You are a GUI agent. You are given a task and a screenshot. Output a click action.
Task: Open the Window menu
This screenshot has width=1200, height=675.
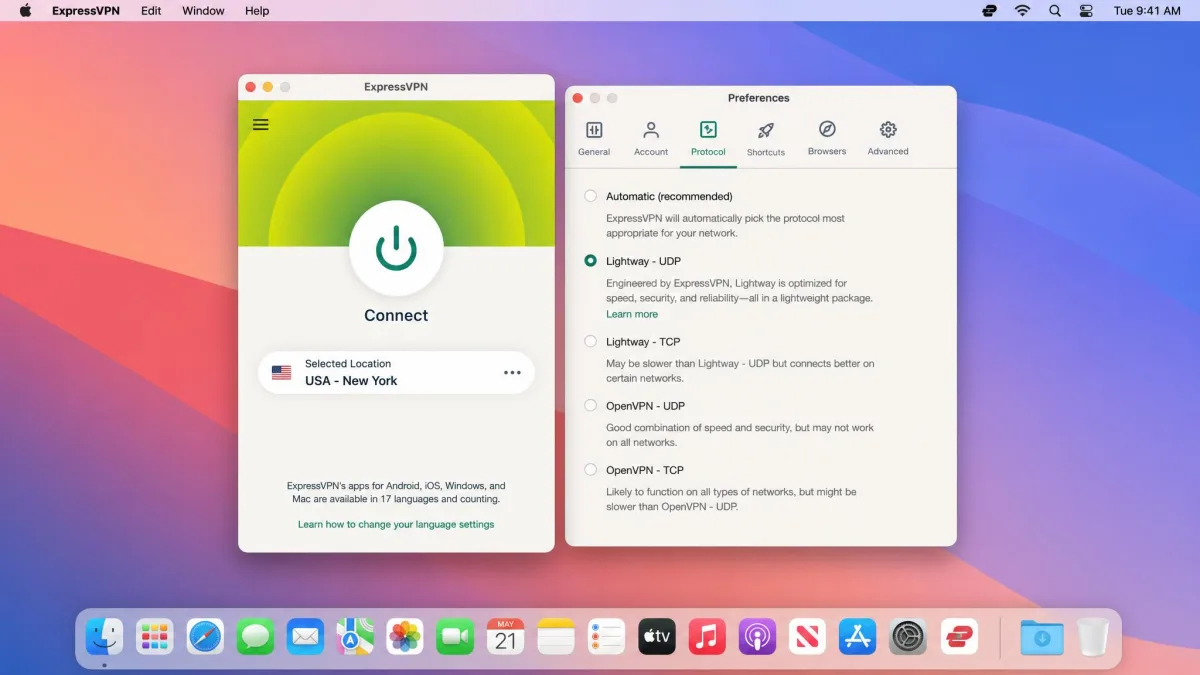point(203,11)
